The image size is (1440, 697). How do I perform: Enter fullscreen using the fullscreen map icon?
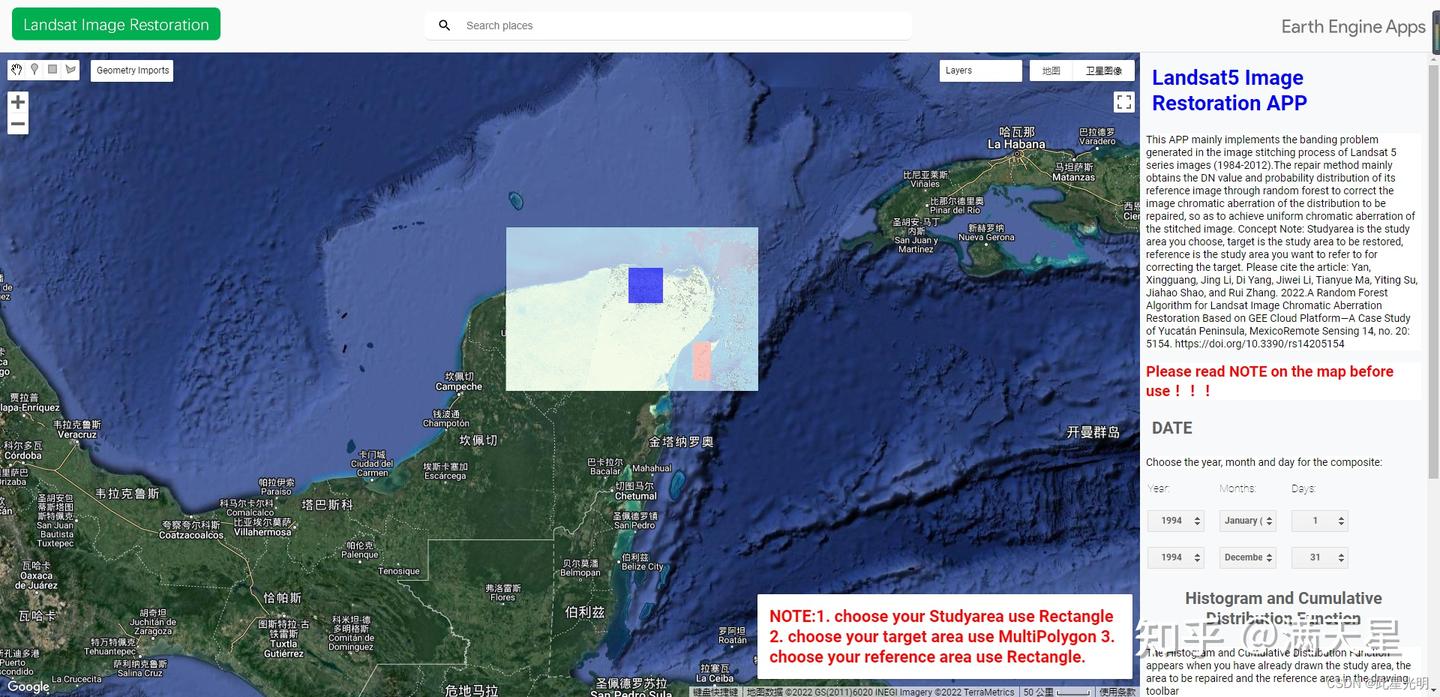click(1123, 101)
